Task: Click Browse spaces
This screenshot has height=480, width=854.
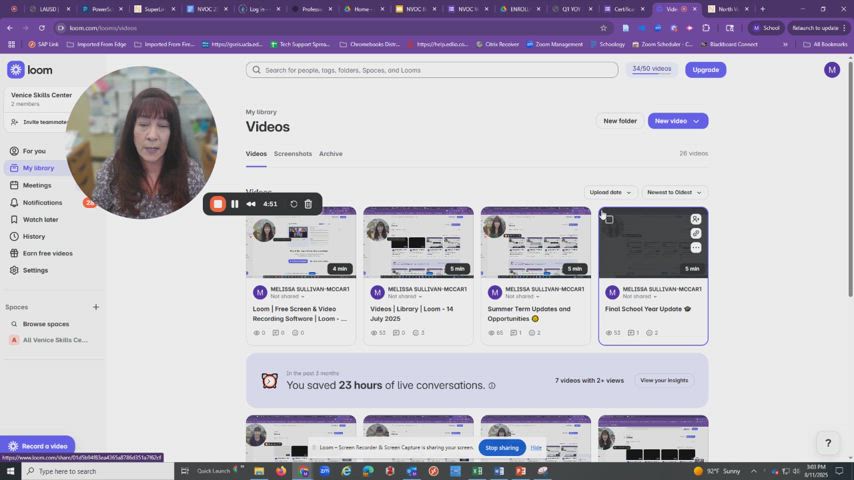Action: click(46, 324)
